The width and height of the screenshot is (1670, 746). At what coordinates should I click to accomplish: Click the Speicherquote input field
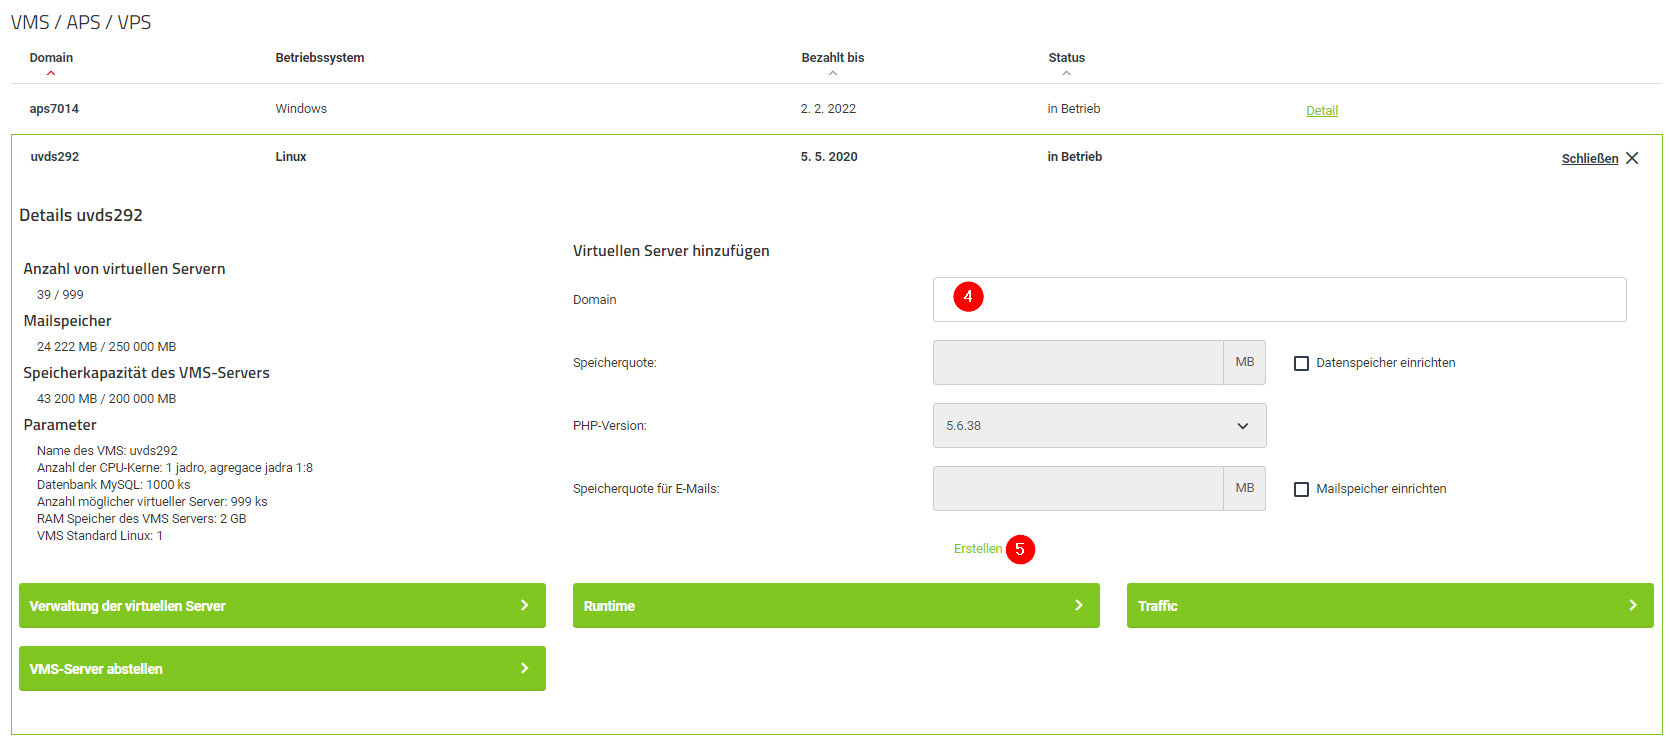coord(1077,363)
